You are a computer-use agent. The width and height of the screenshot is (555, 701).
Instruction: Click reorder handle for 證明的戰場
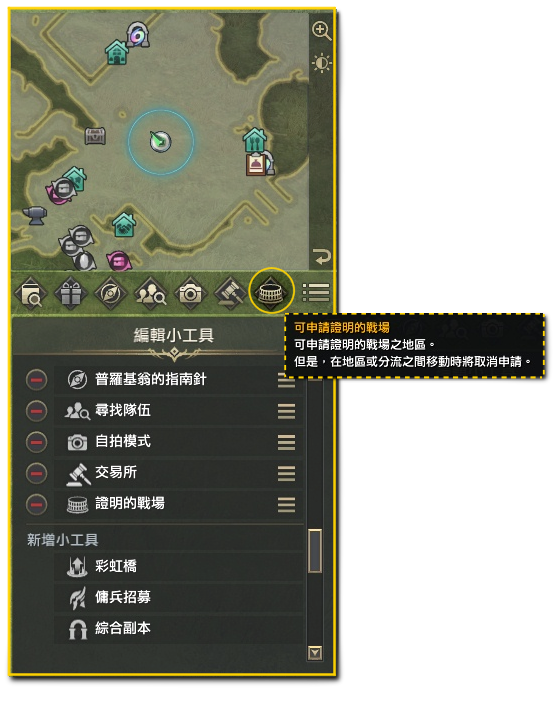coord(286,505)
